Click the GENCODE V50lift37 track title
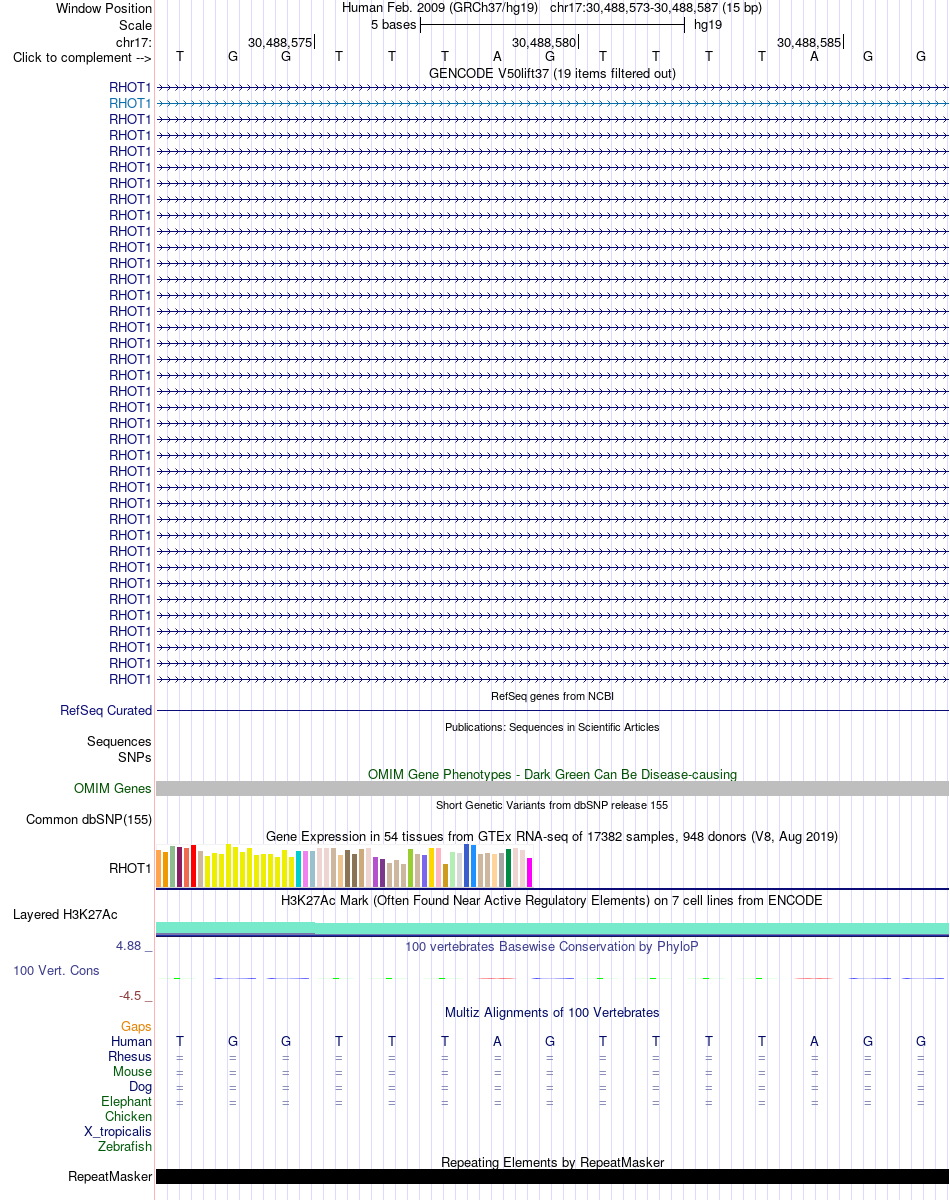The width and height of the screenshot is (950, 1200). point(552,73)
